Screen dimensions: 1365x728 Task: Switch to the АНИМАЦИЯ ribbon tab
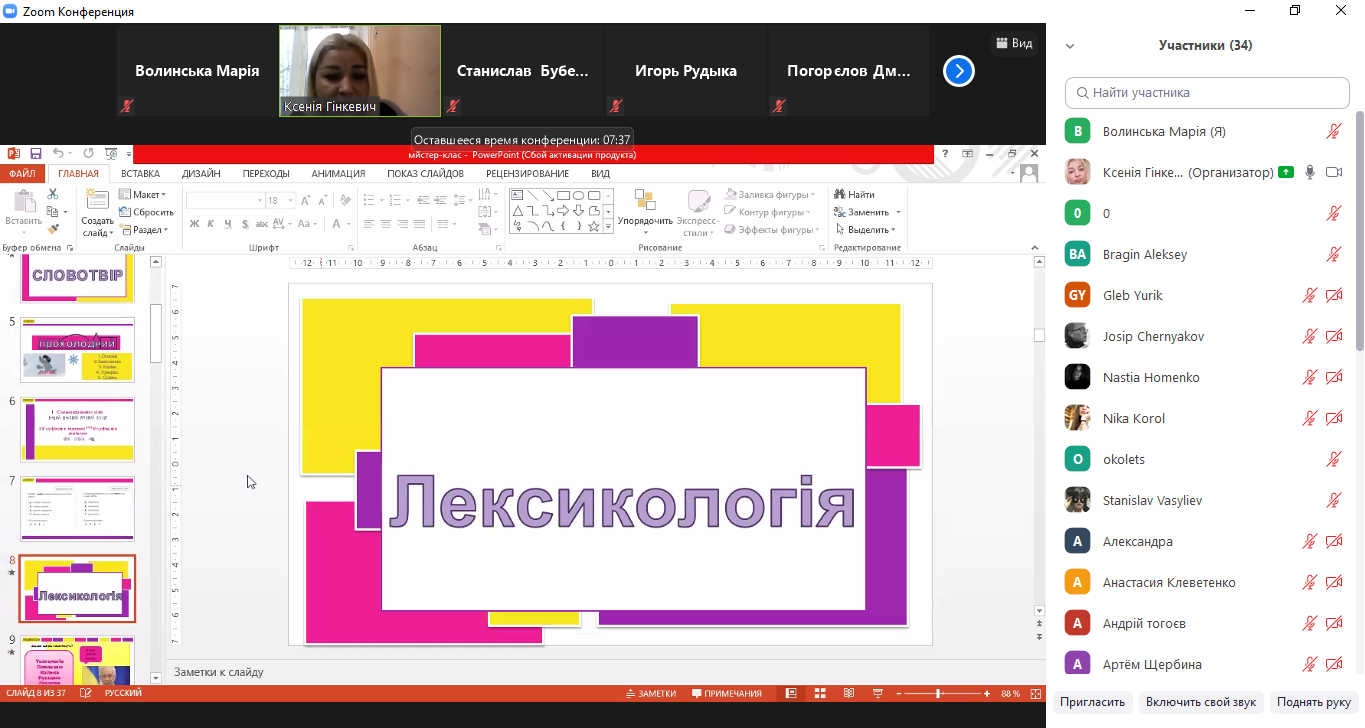tap(338, 173)
